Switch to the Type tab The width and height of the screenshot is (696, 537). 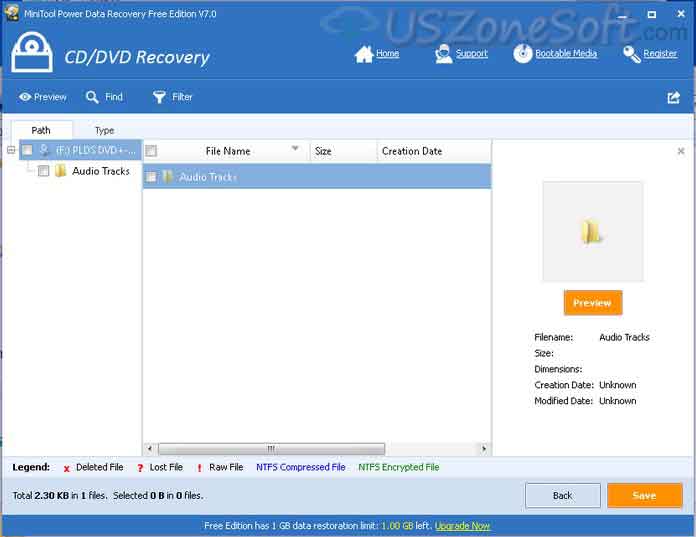pos(104,130)
